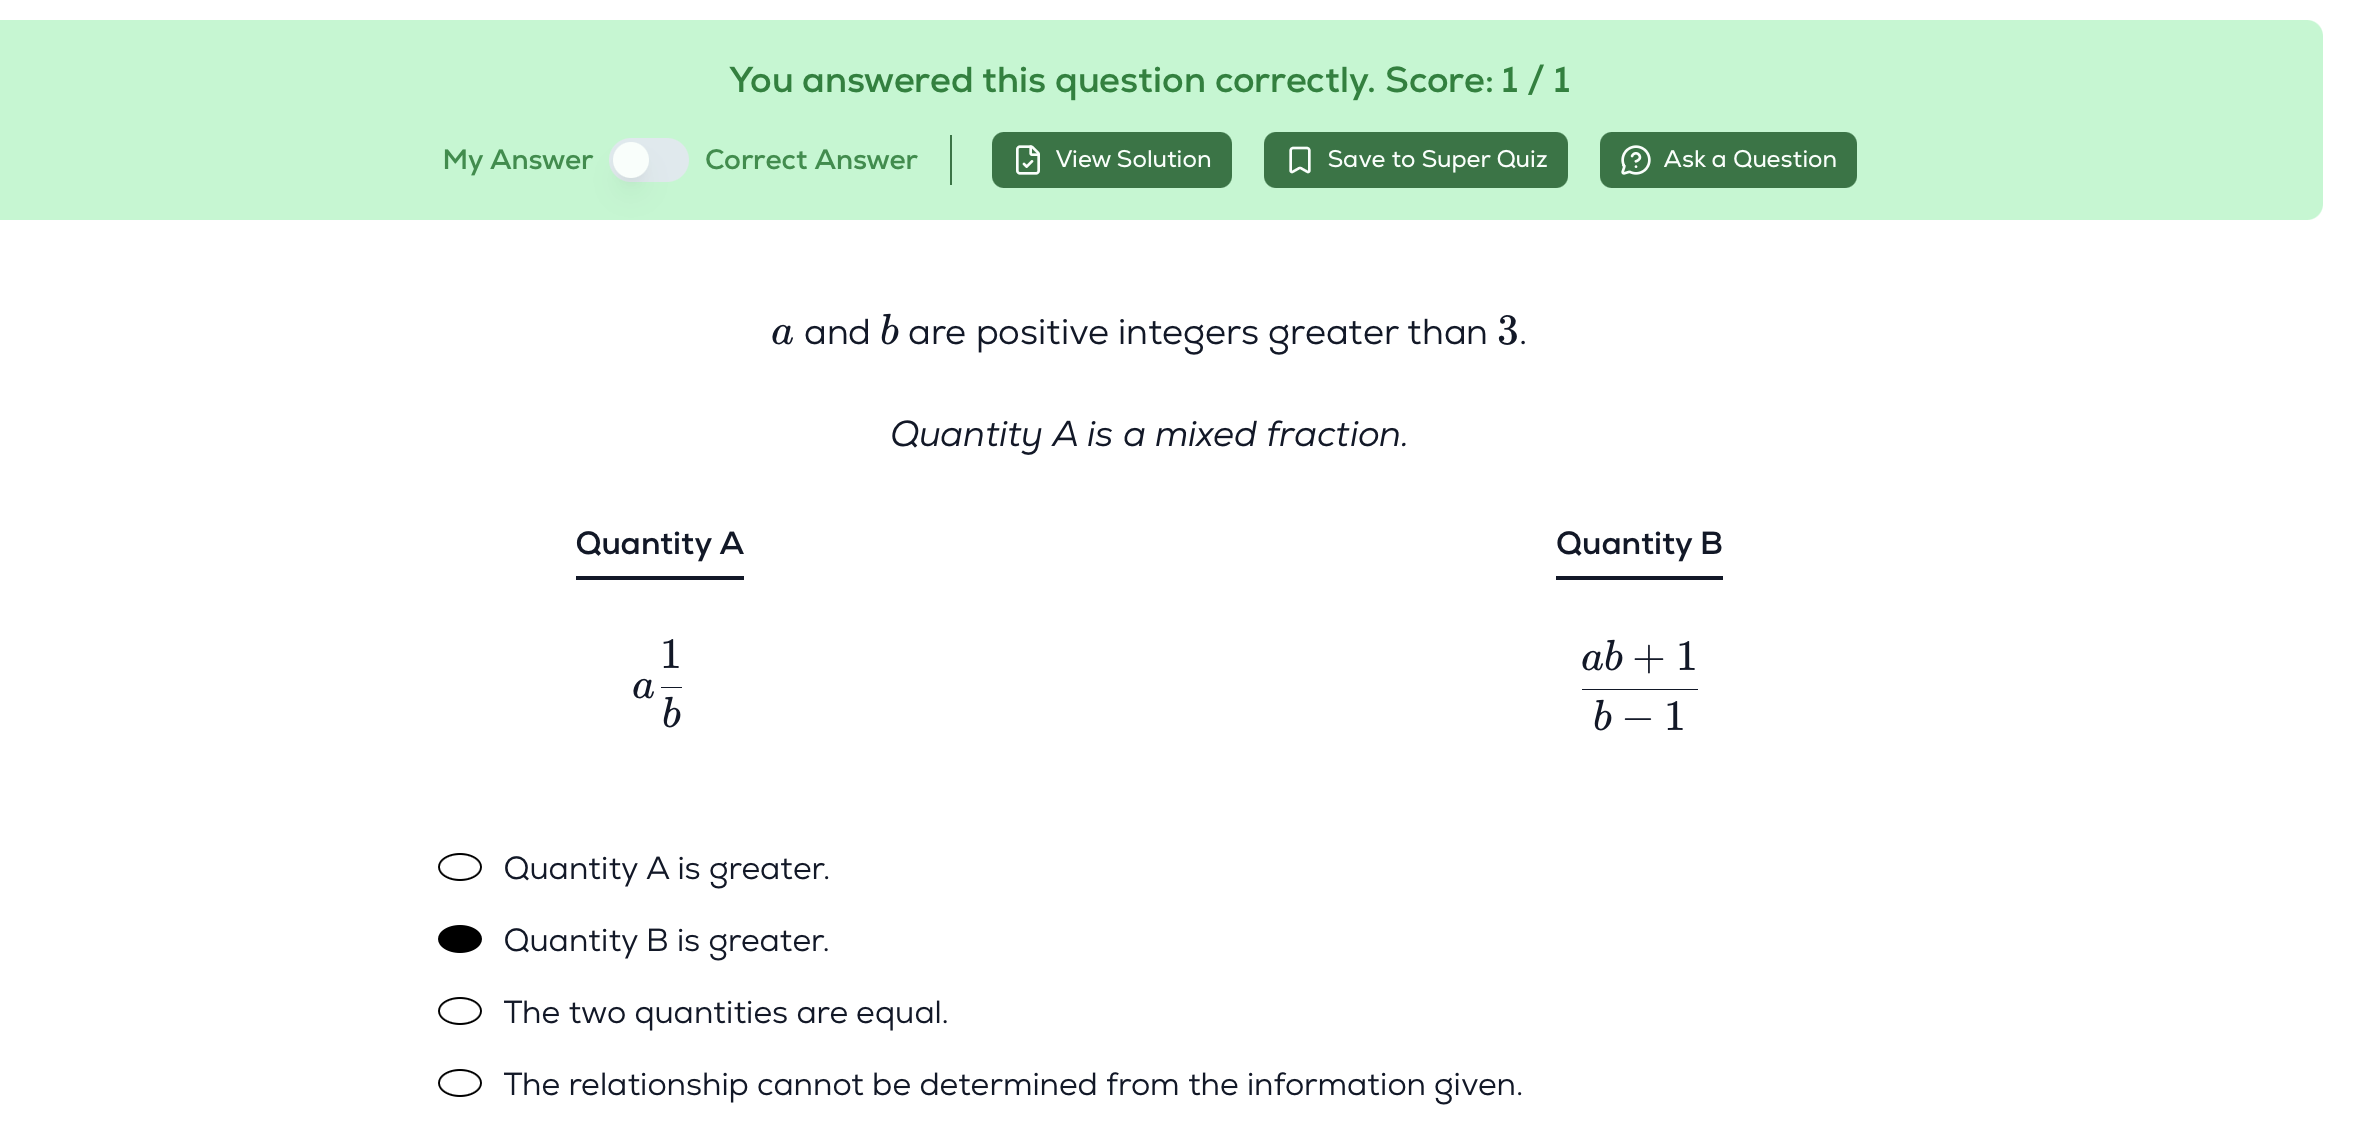
Task: Click Save to Super Quiz button
Action: point(1416,160)
